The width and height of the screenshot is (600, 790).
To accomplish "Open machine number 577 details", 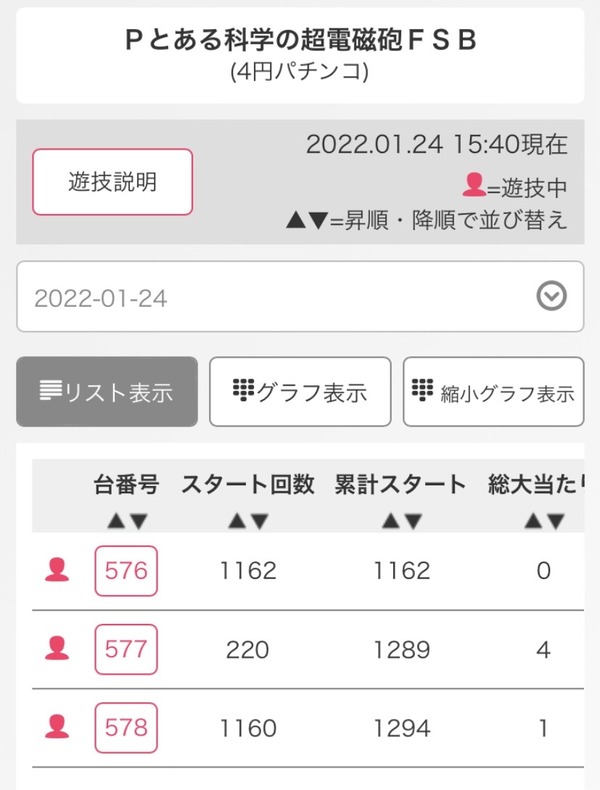I will (126, 649).
